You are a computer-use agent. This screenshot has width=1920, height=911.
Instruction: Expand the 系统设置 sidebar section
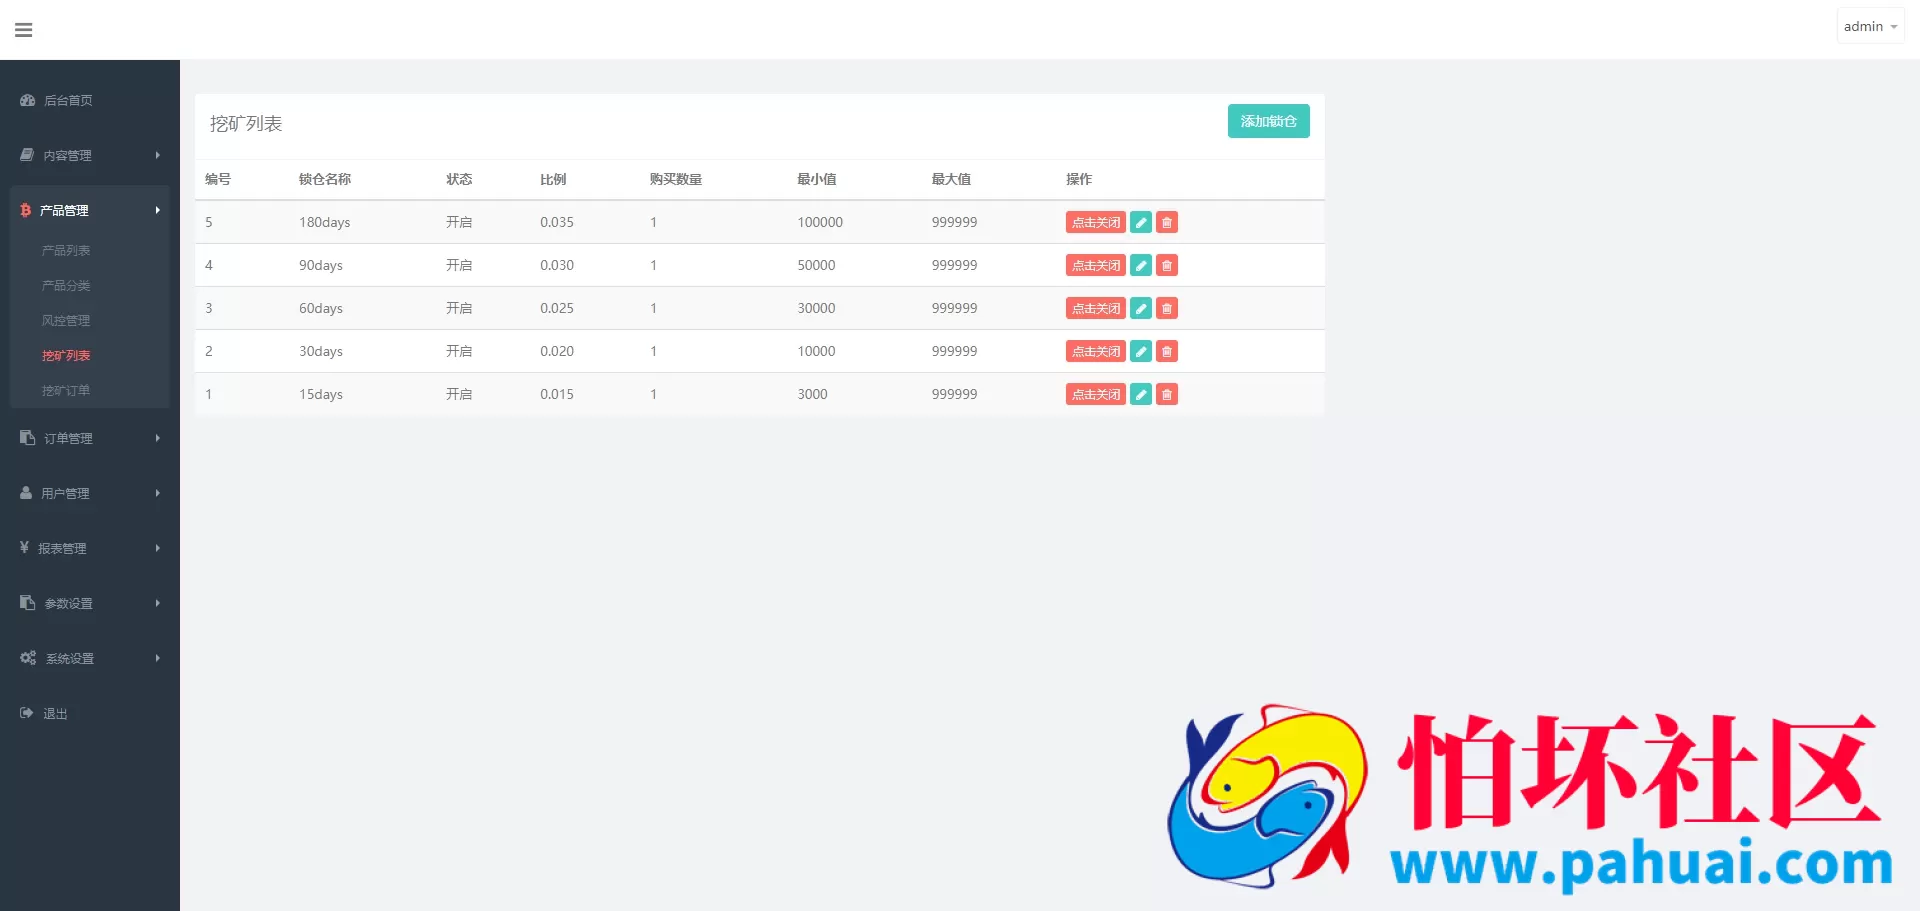point(89,658)
